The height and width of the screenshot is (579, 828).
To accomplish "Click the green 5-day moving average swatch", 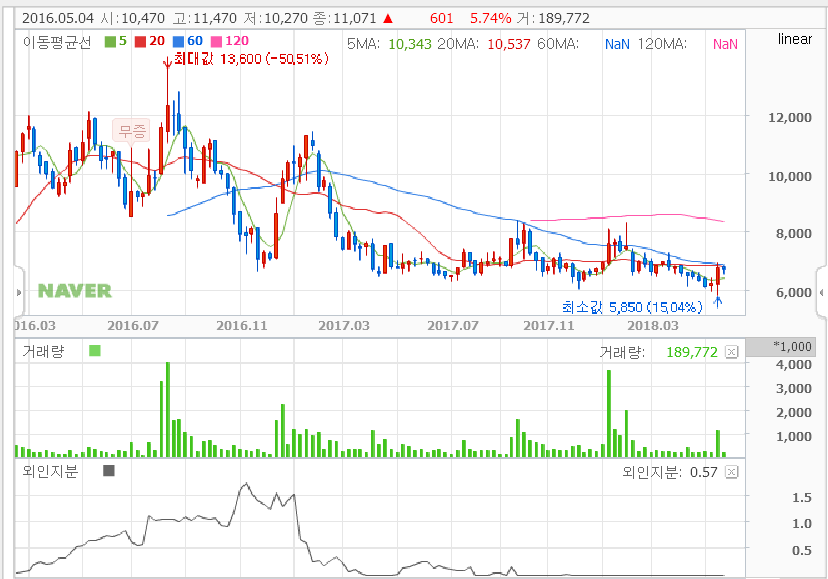I will click(x=110, y=41).
